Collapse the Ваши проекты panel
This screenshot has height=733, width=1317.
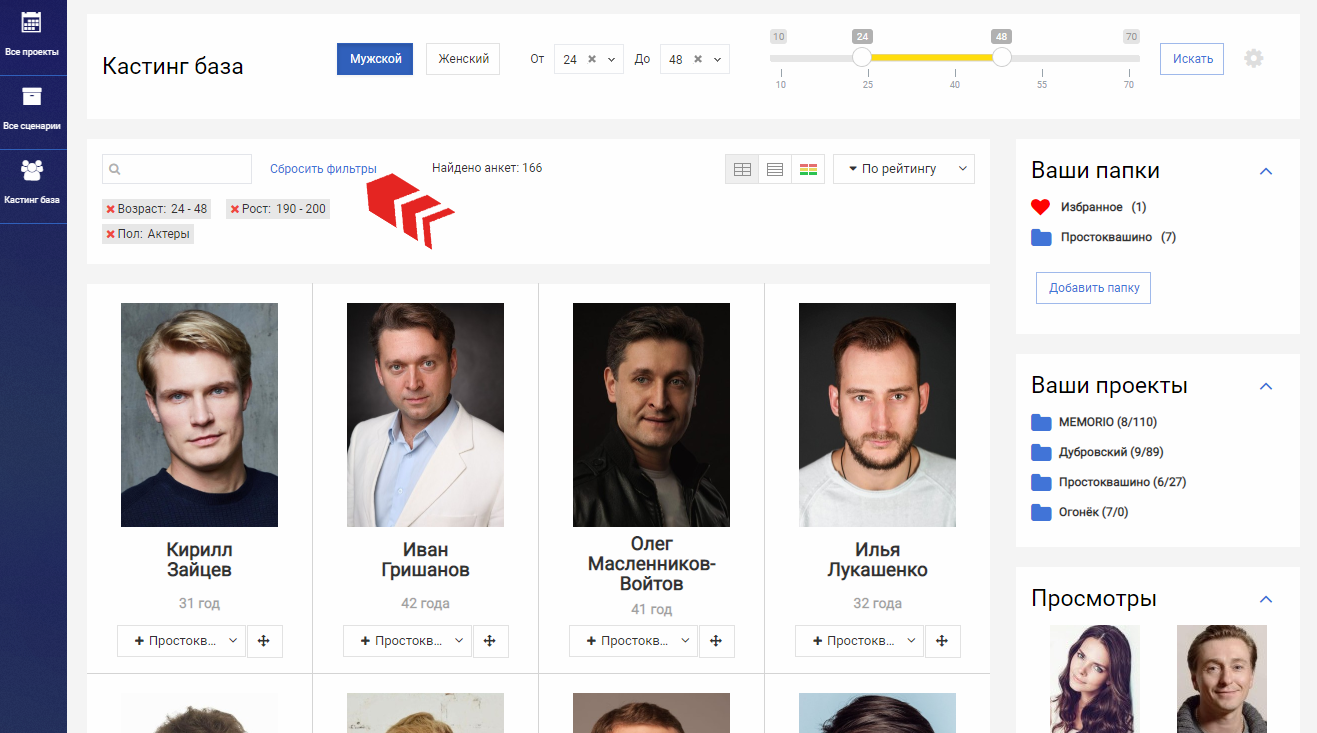1265,386
